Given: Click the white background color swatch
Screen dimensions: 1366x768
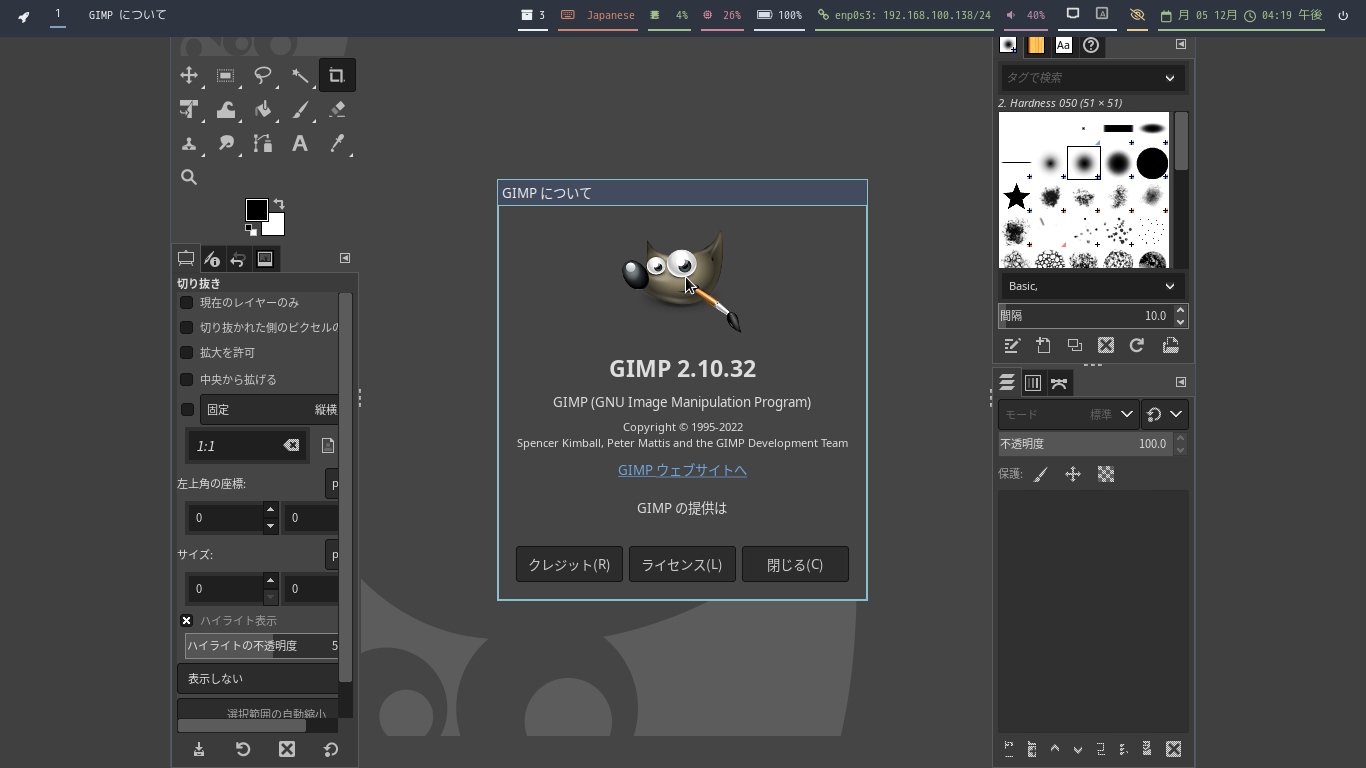Looking at the screenshot, I should click(x=276, y=226).
